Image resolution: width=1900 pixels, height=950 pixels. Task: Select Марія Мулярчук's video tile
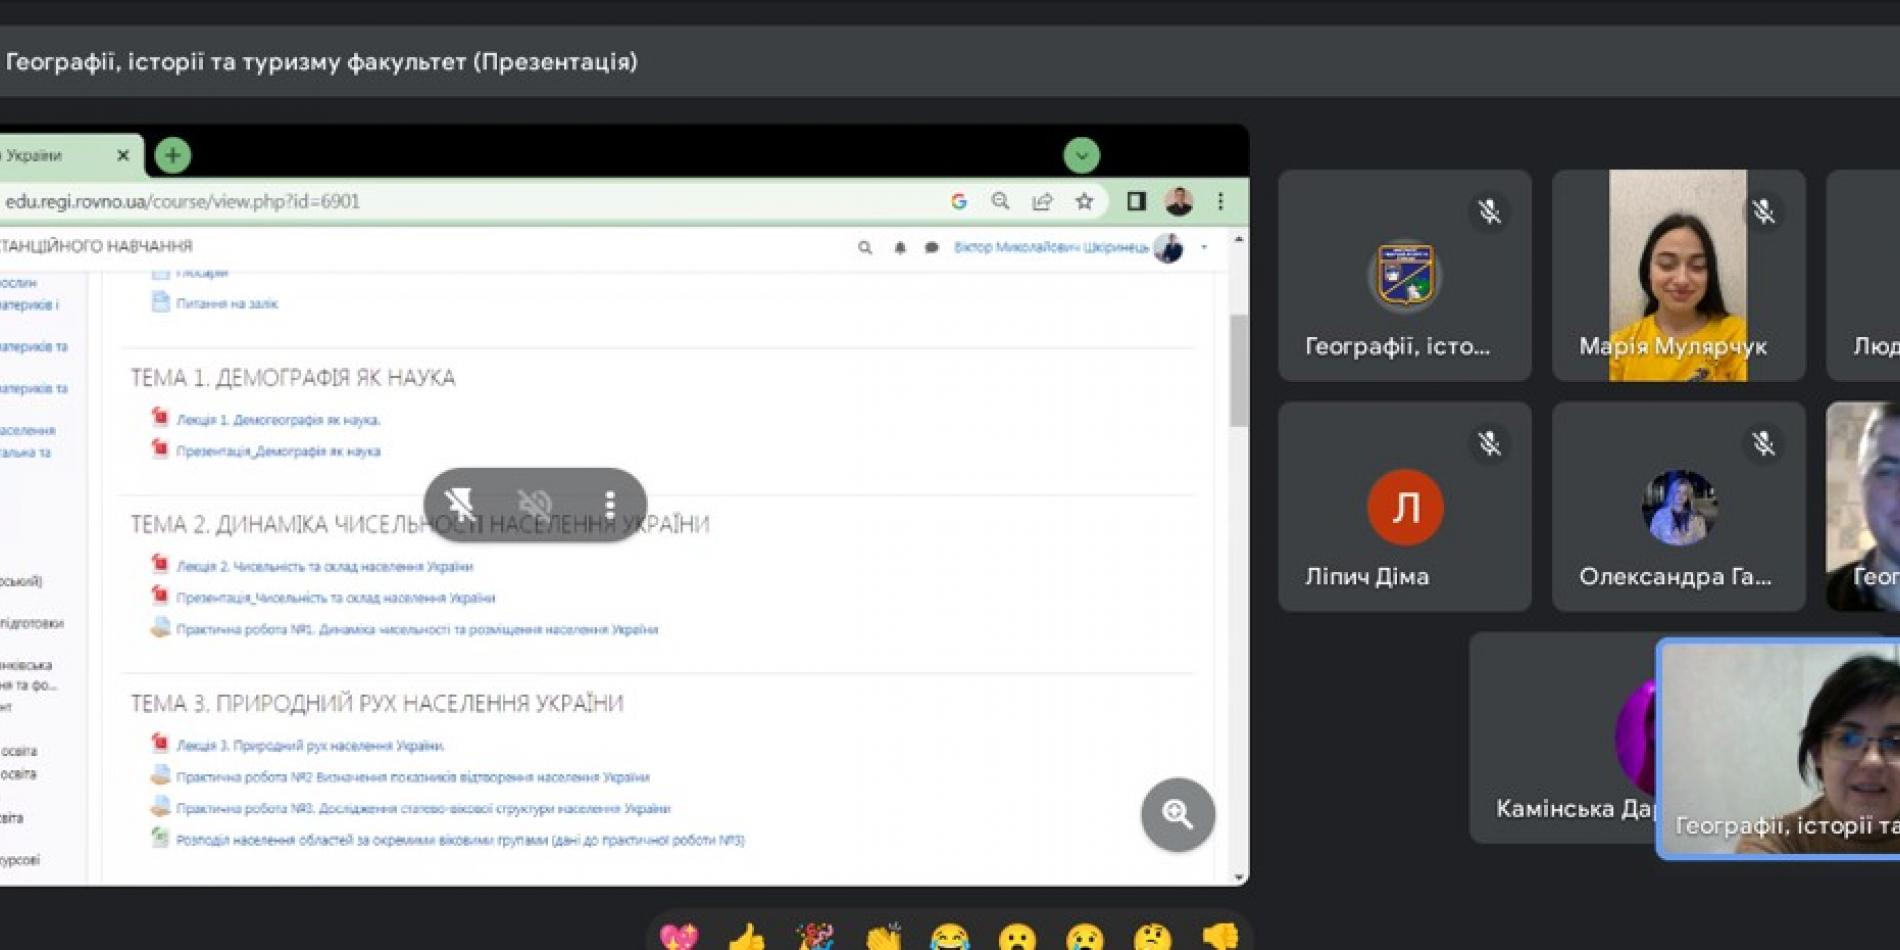point(1678,275)
